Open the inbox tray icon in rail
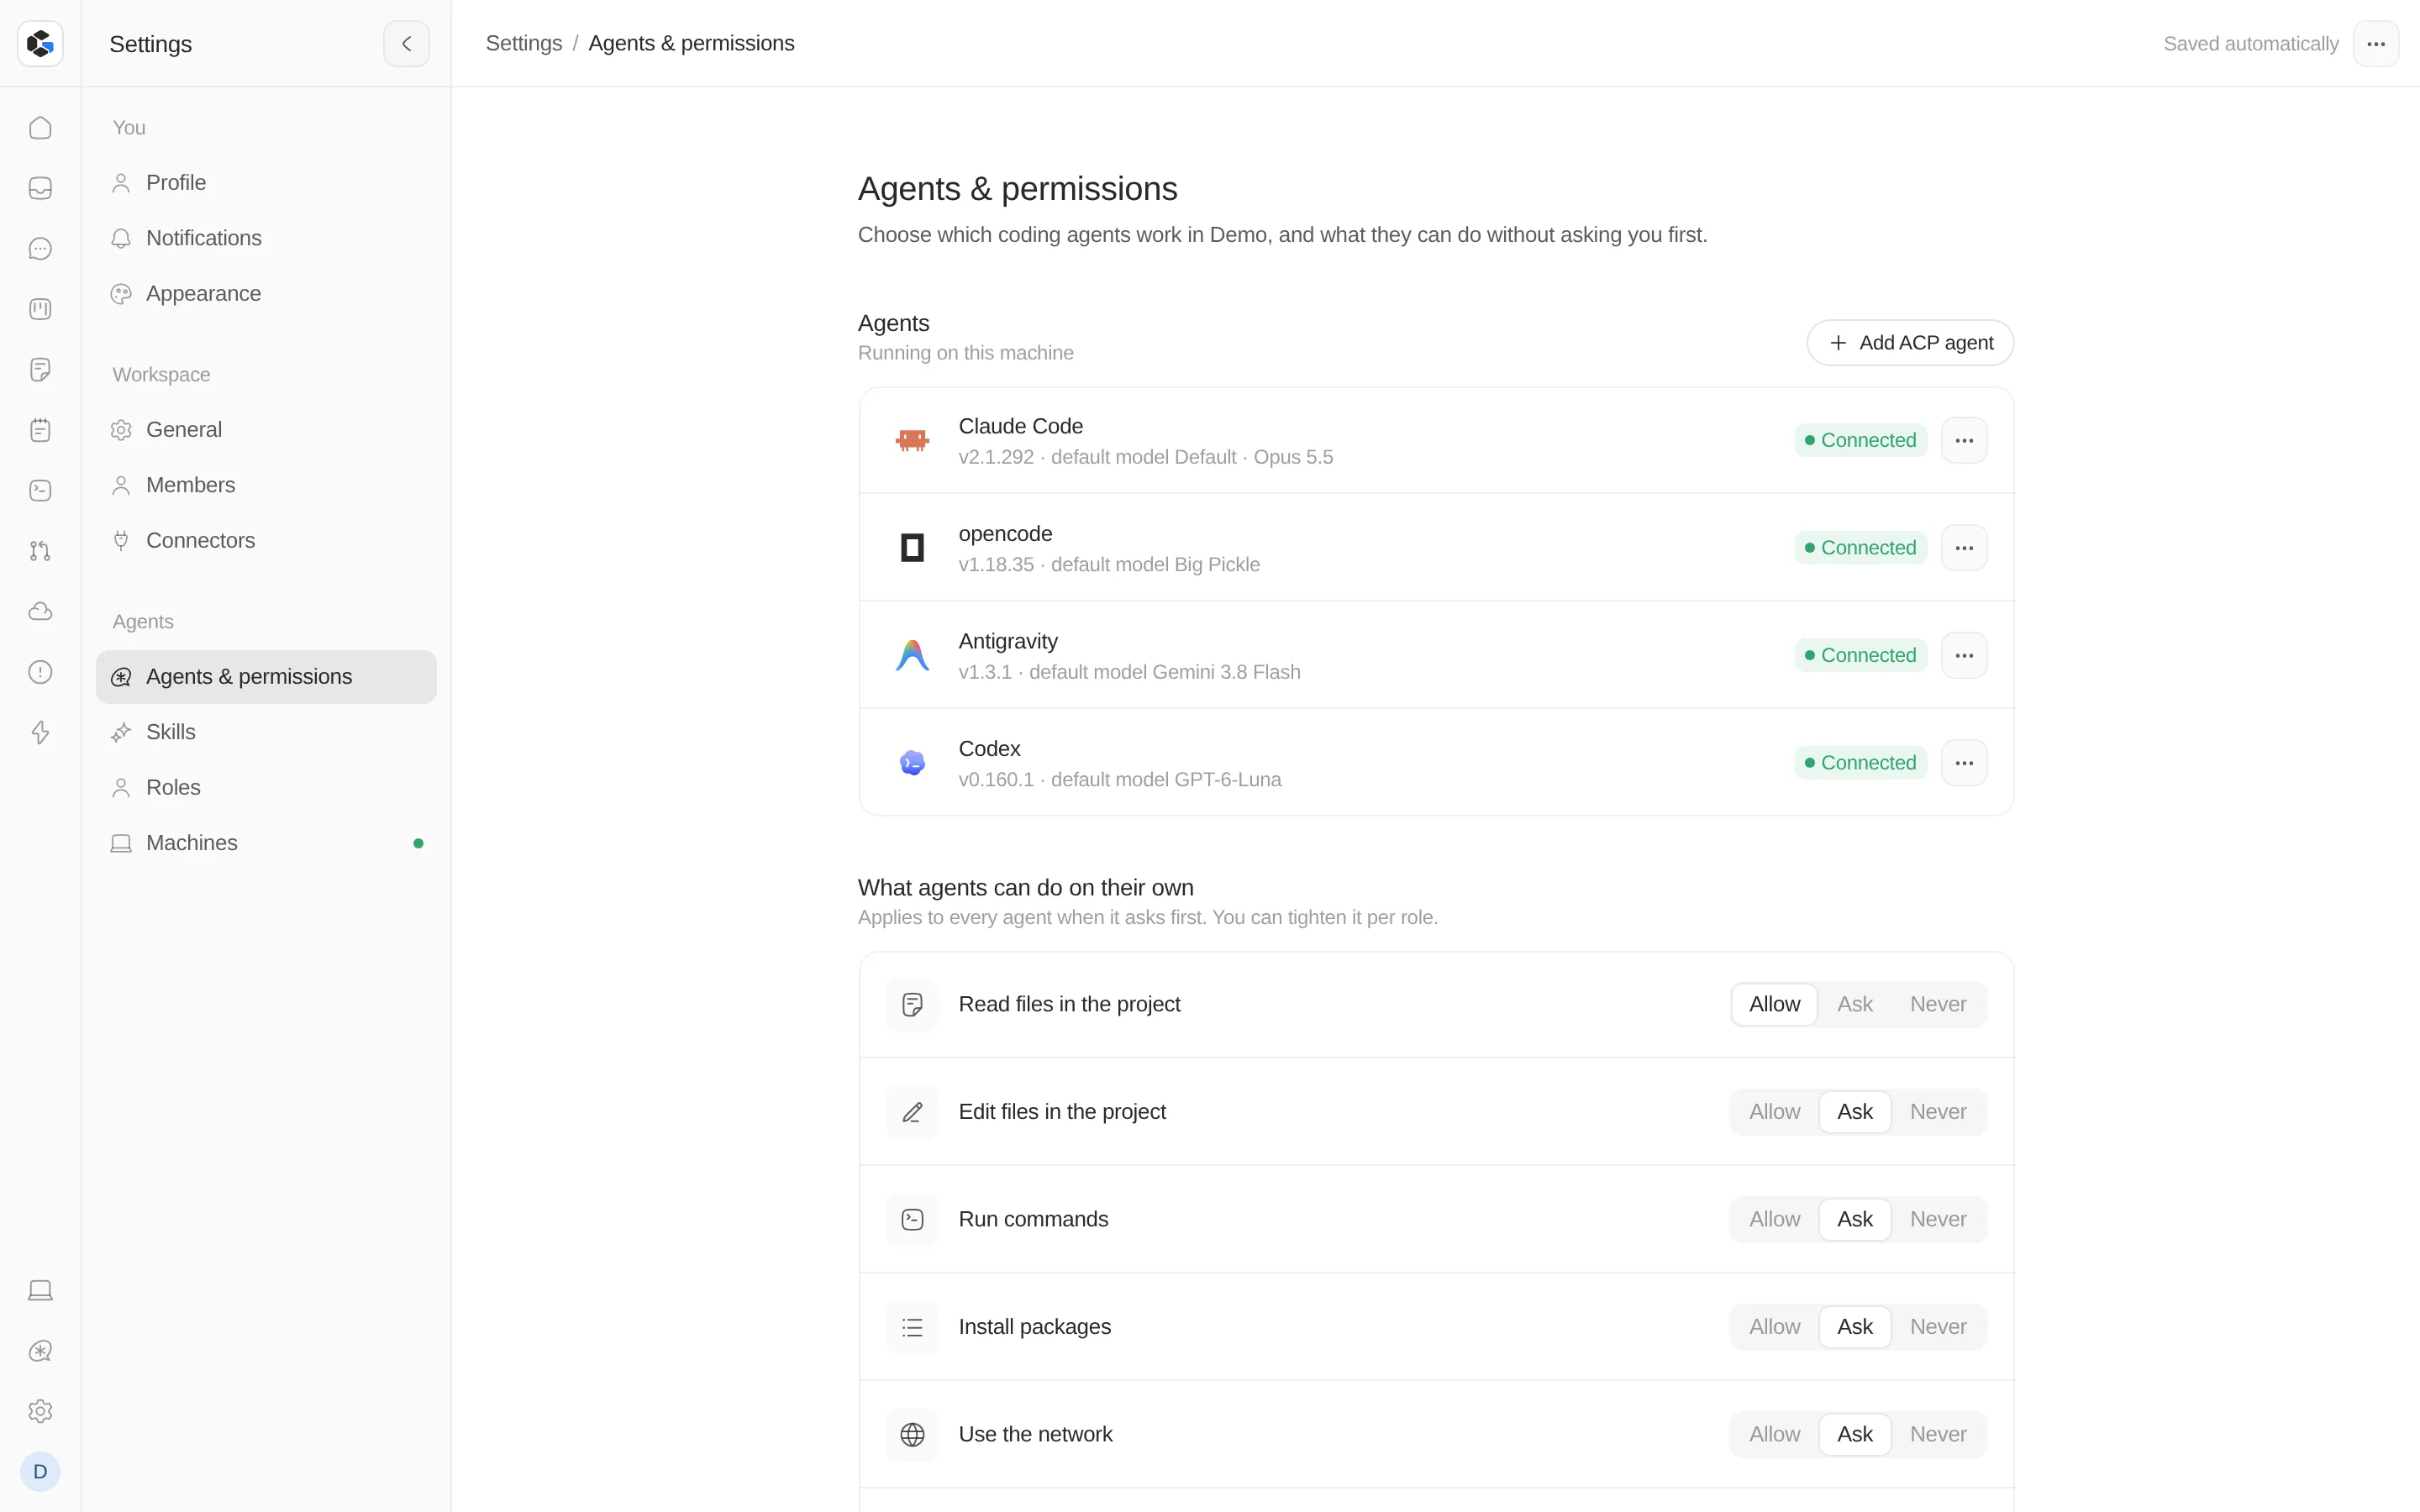The width and height of the screenshot is (2420, 1512). coord(40,188)
